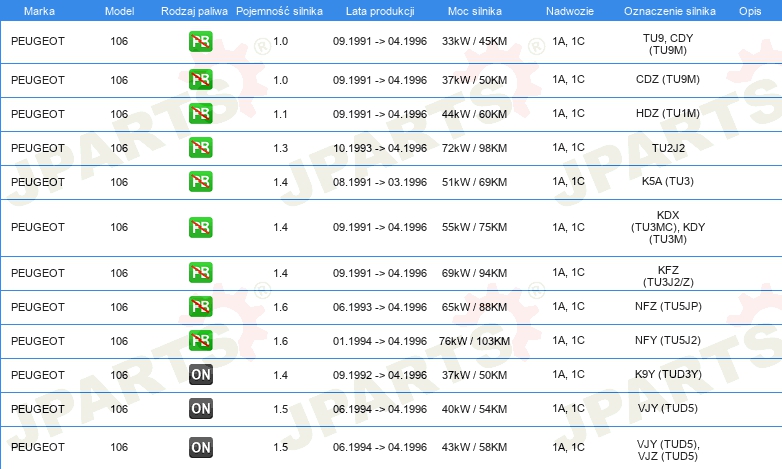Click the power value 43kW / 58KM
This screenshot has width=782, height=469.
474,447
